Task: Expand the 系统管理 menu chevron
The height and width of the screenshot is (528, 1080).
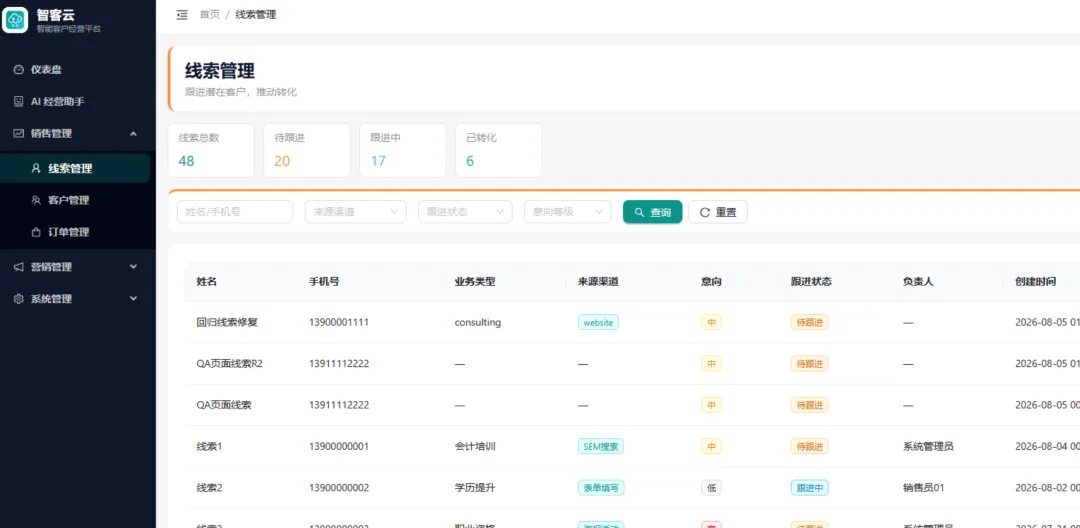Action: pyautogui.click(x=134, y=299)
